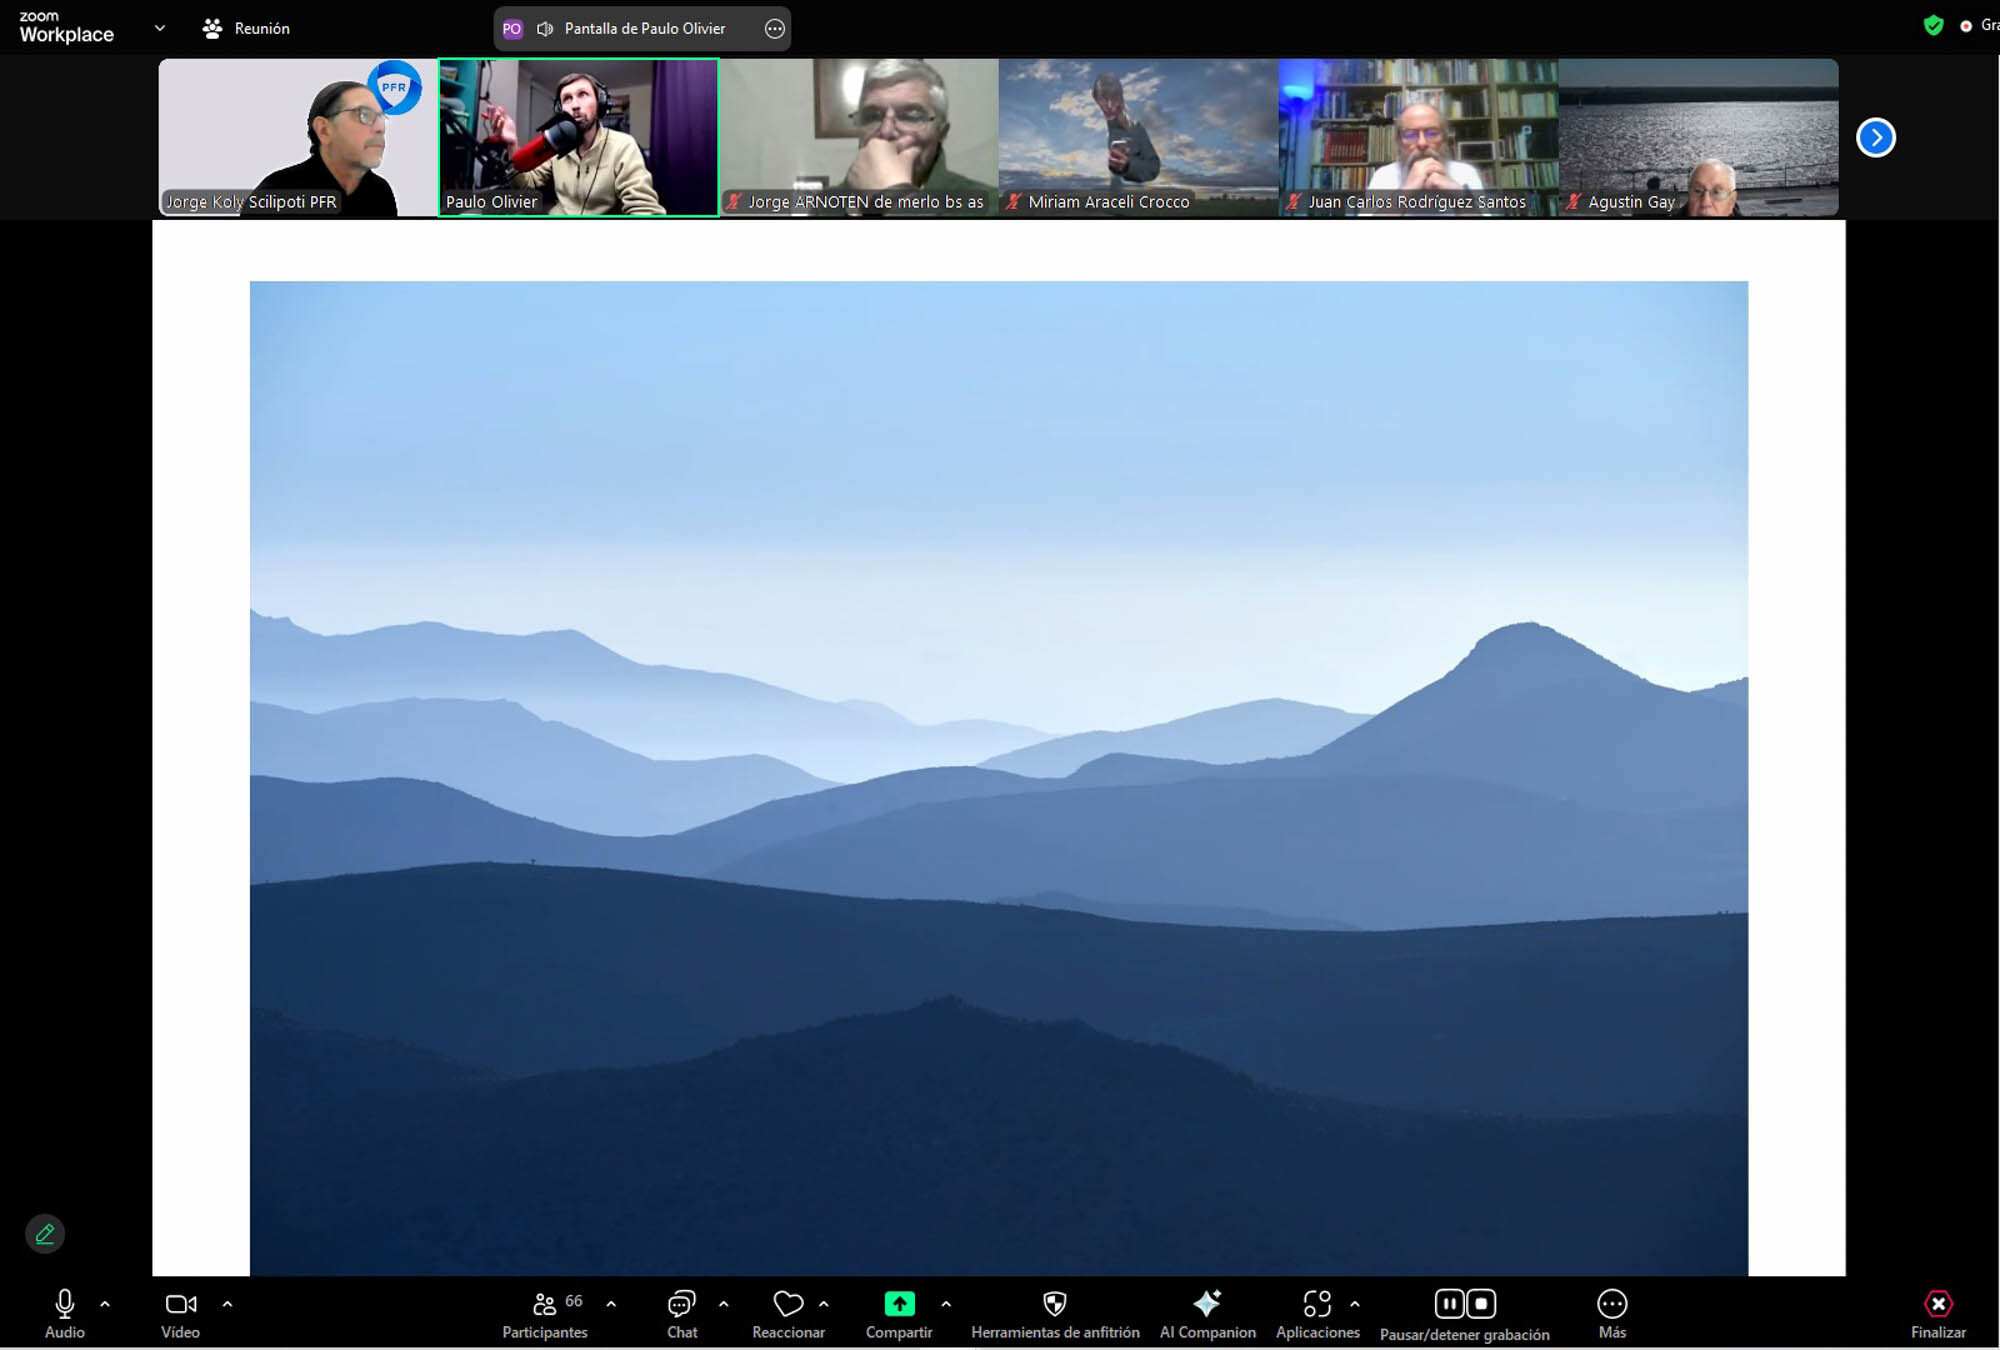Select Agustin Gay video tile

(x=1698, y=137)
